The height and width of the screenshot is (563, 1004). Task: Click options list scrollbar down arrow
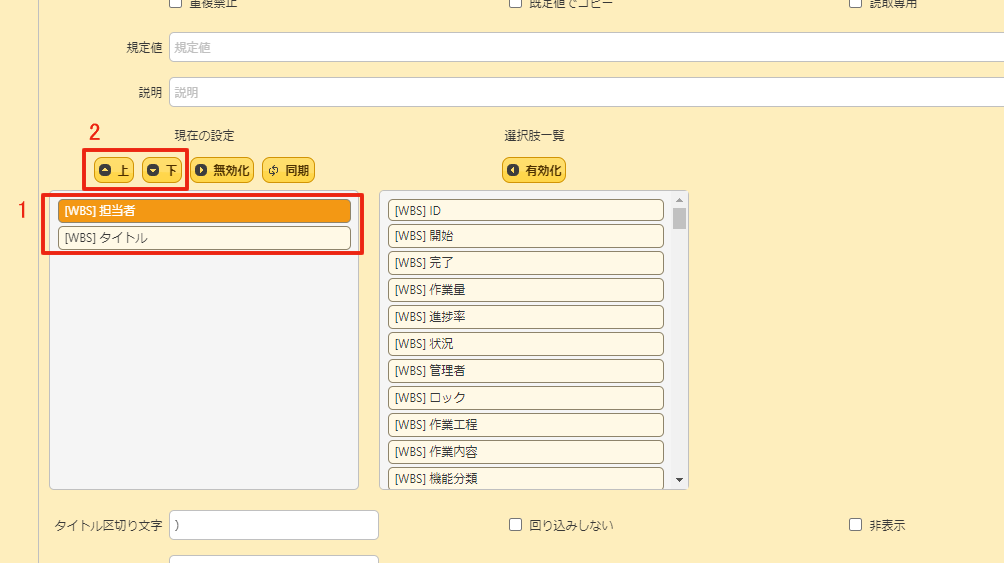point(679,480)
